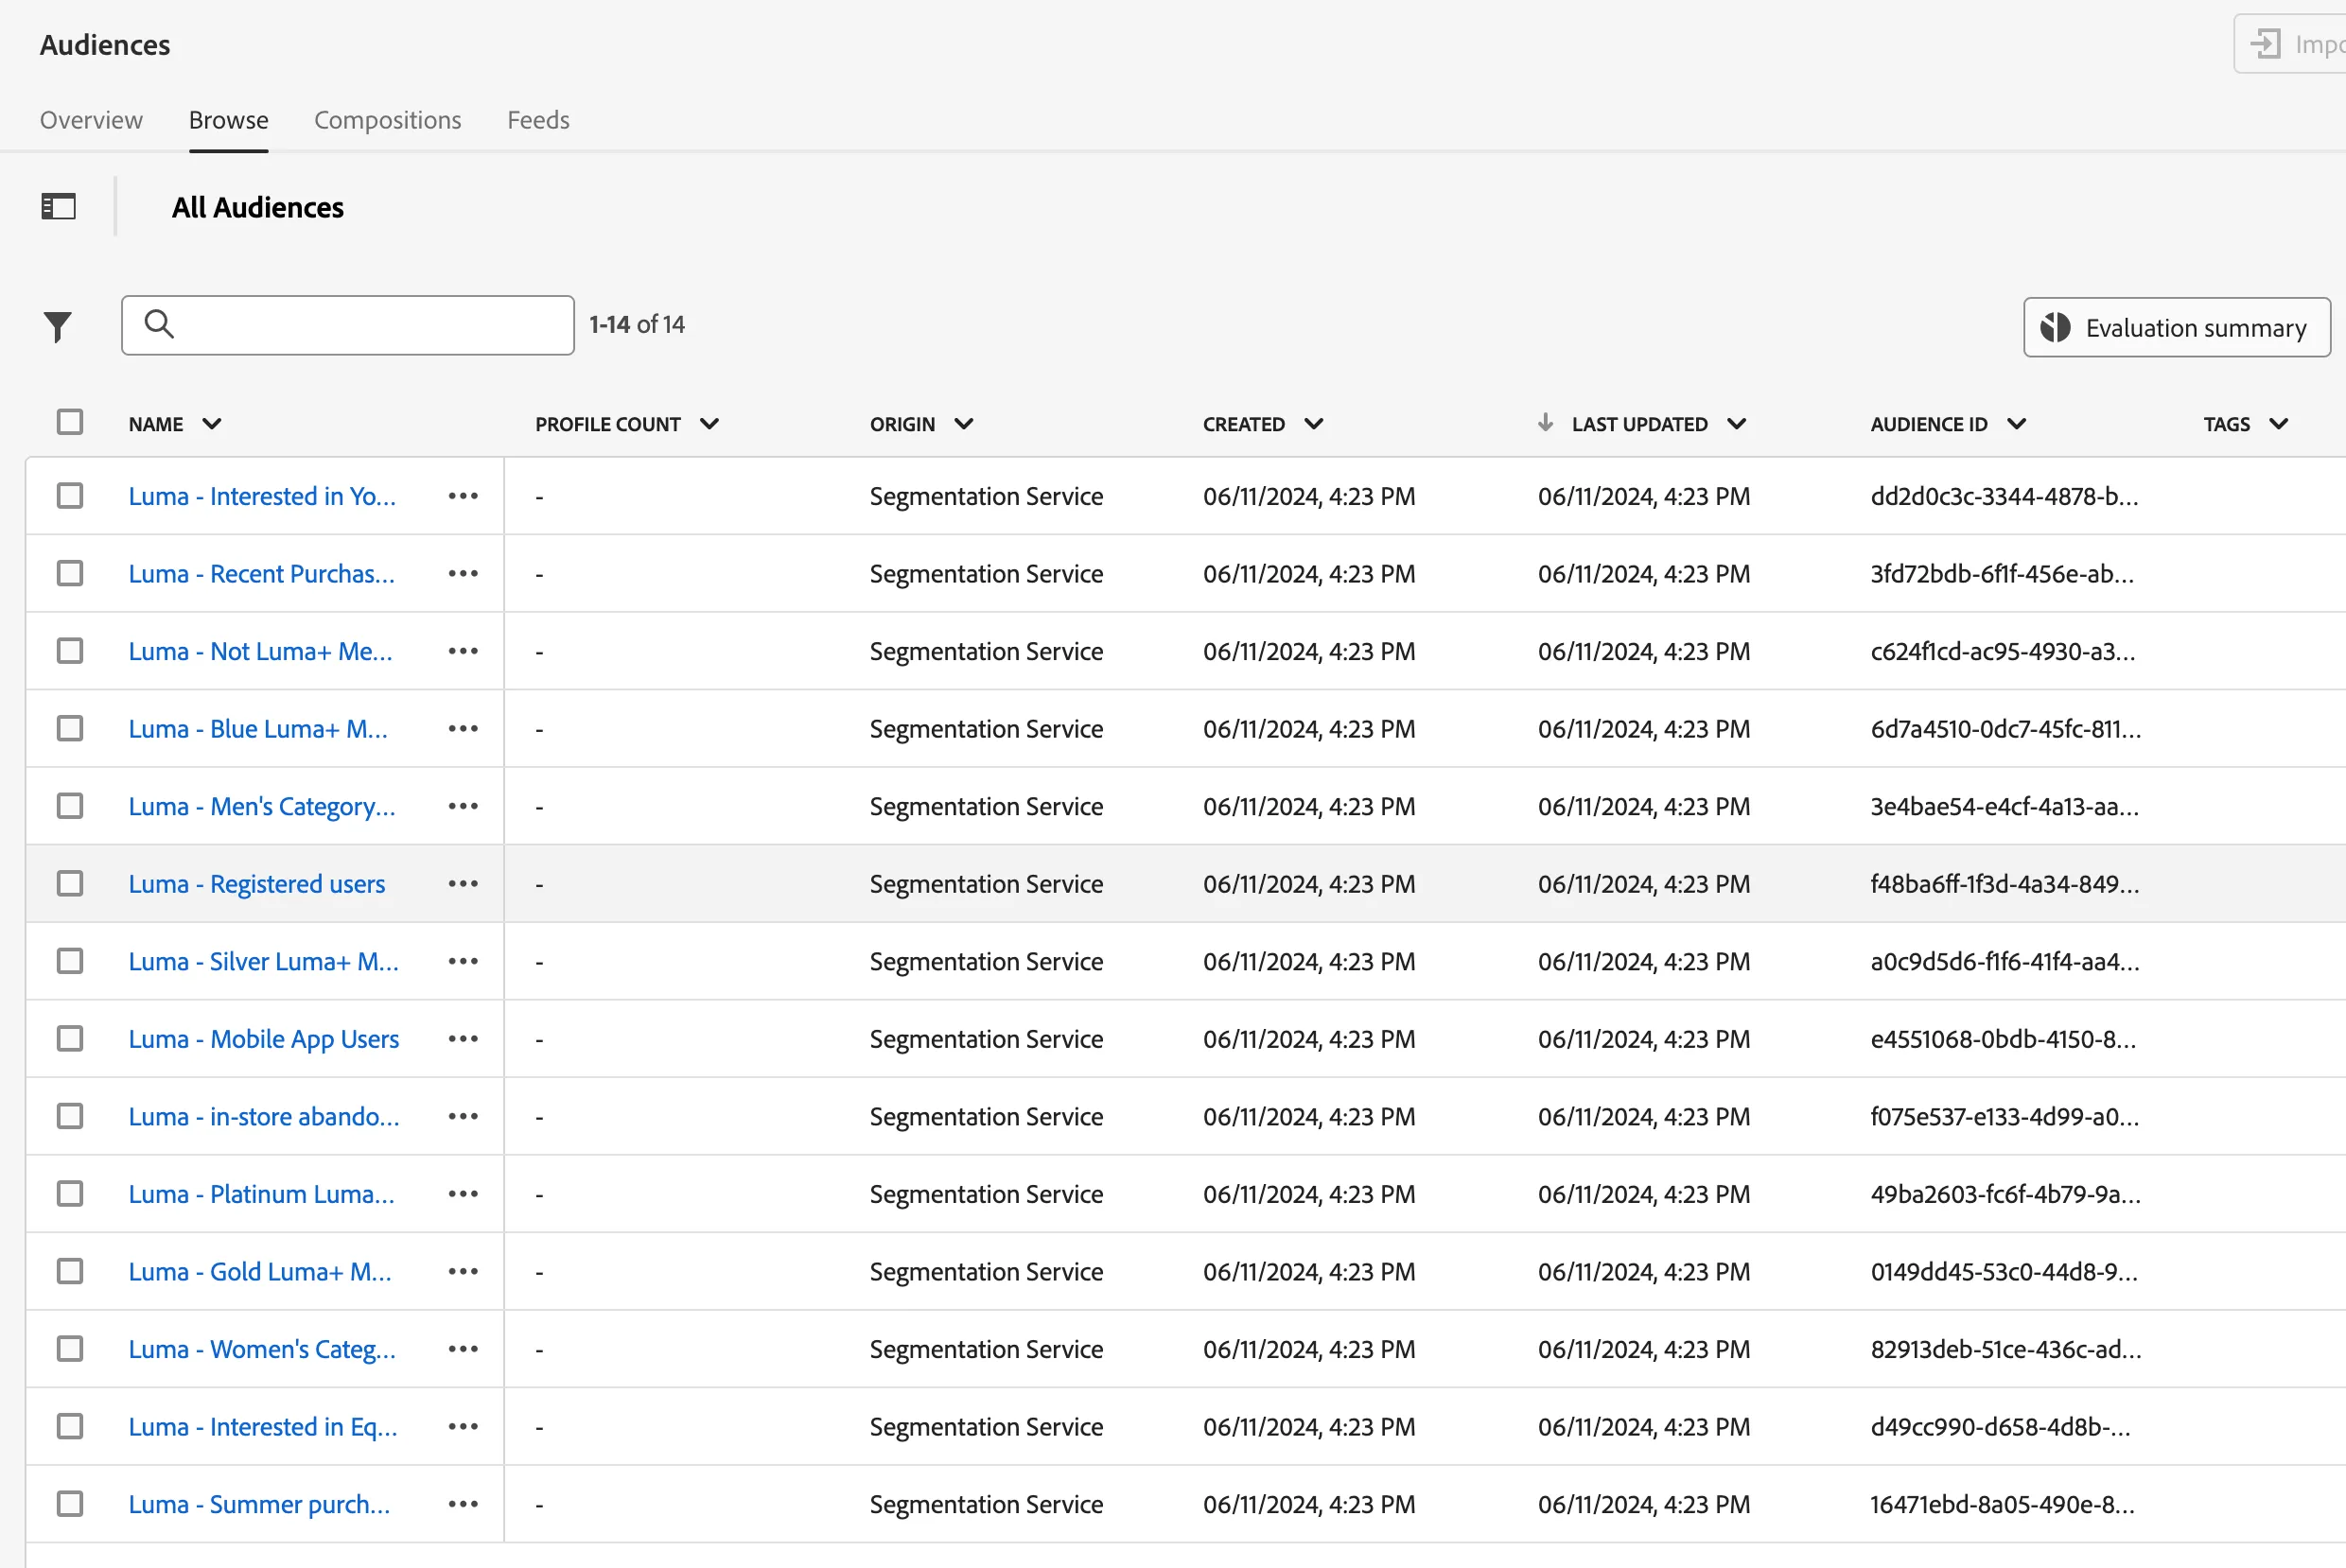Open more actions for Luma - Silver Luma+ M...
This screenshot has width=2346, height=1568.
[463, 961]
